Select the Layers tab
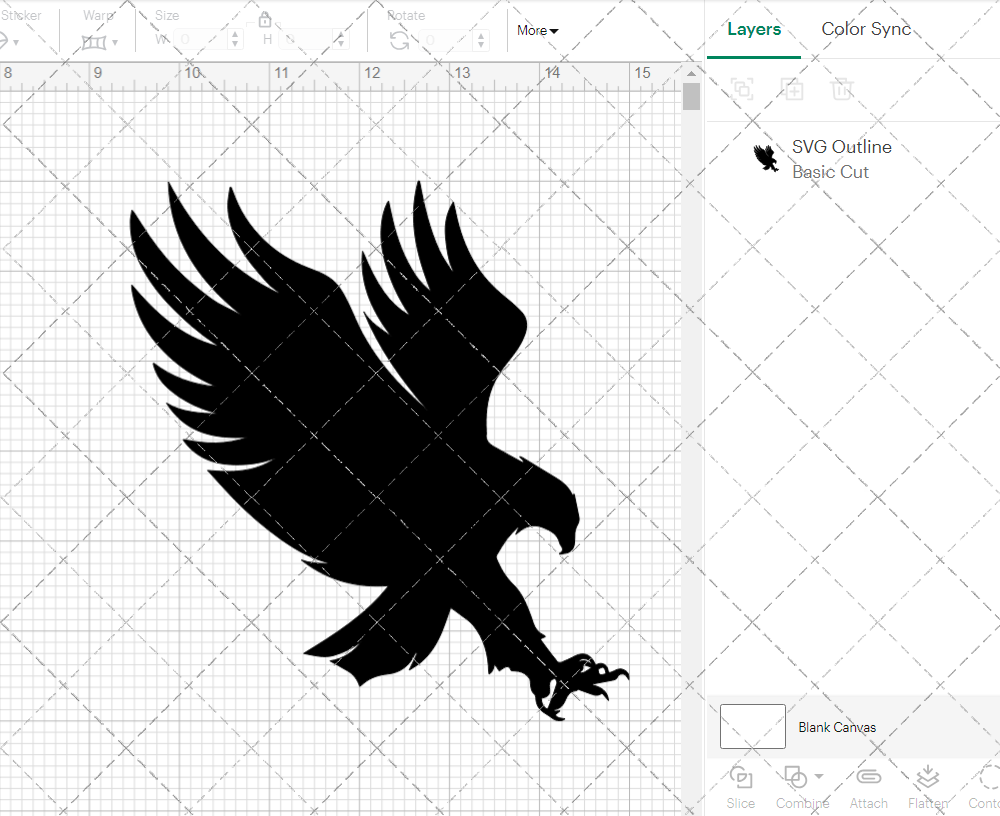 [754, 29]
